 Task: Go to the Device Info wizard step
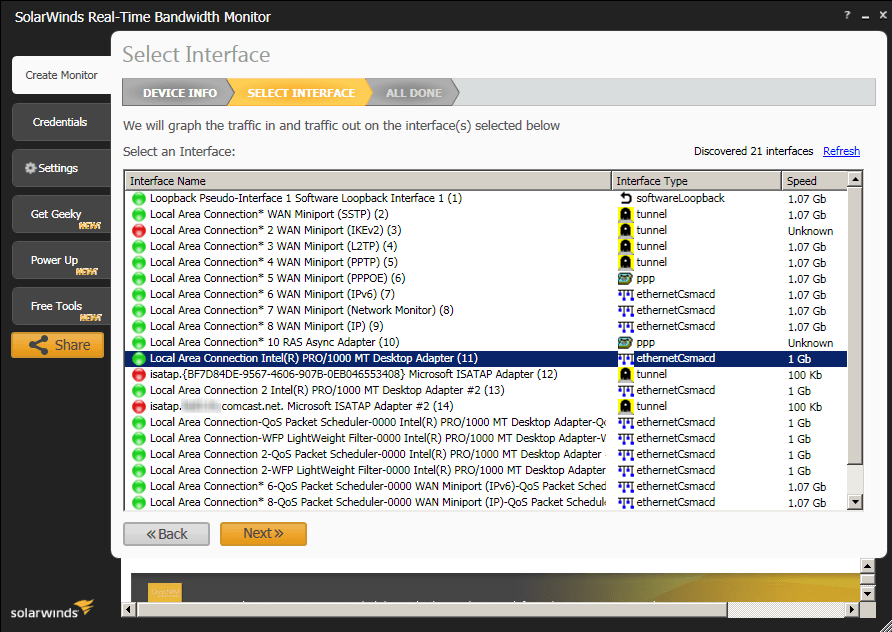[179, 93]
